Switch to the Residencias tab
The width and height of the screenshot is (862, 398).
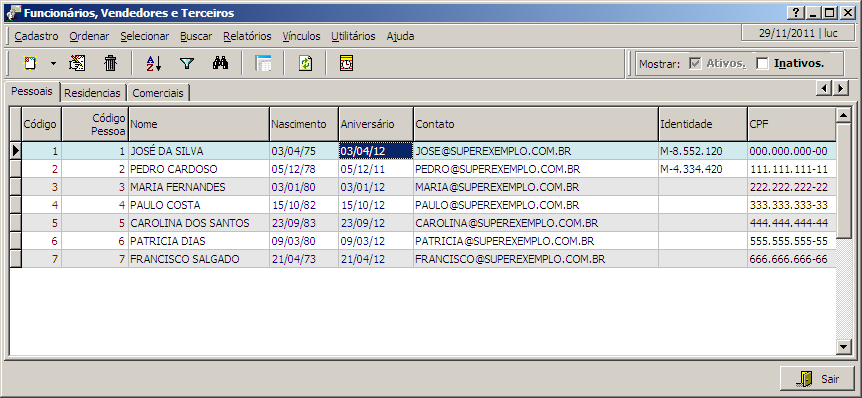point(92,93)
